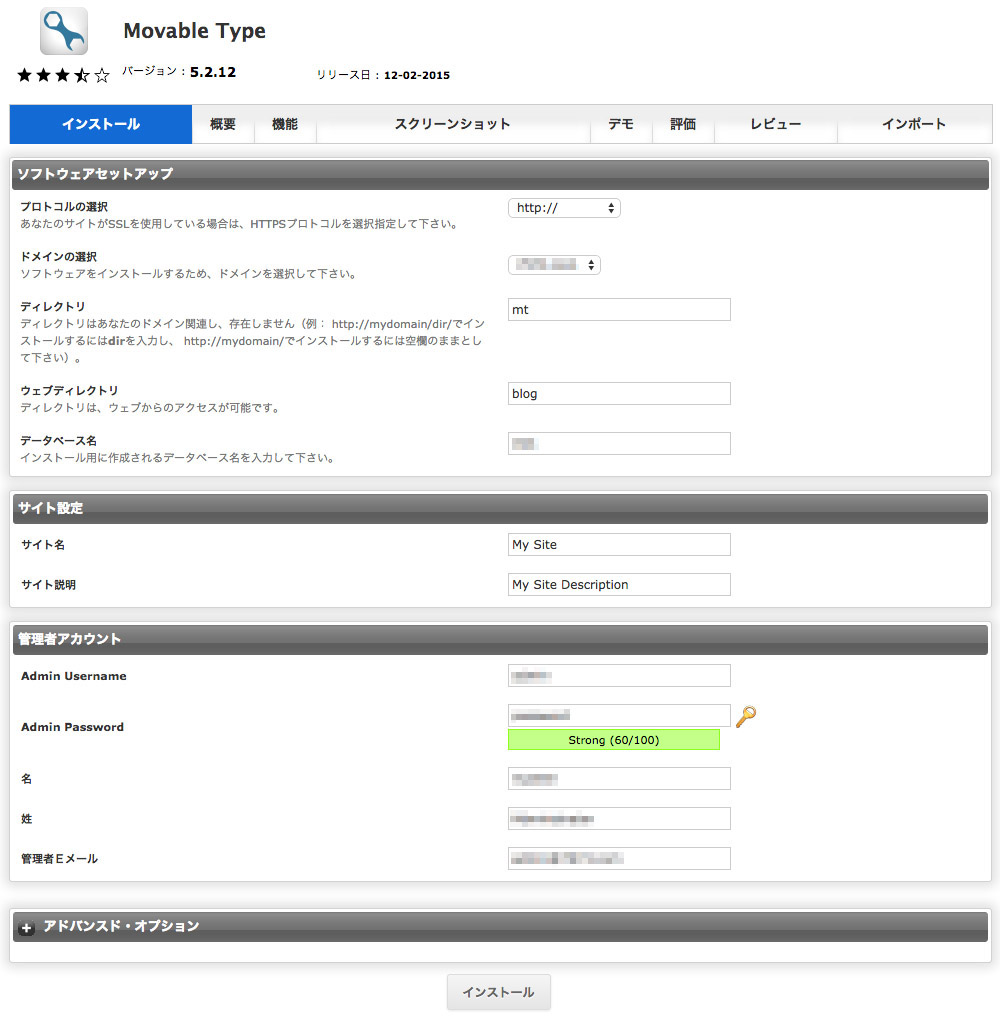1000x1021 pixels.
Task: Click the Movable Type wrench app icon
Action: [x=63, y=31]
